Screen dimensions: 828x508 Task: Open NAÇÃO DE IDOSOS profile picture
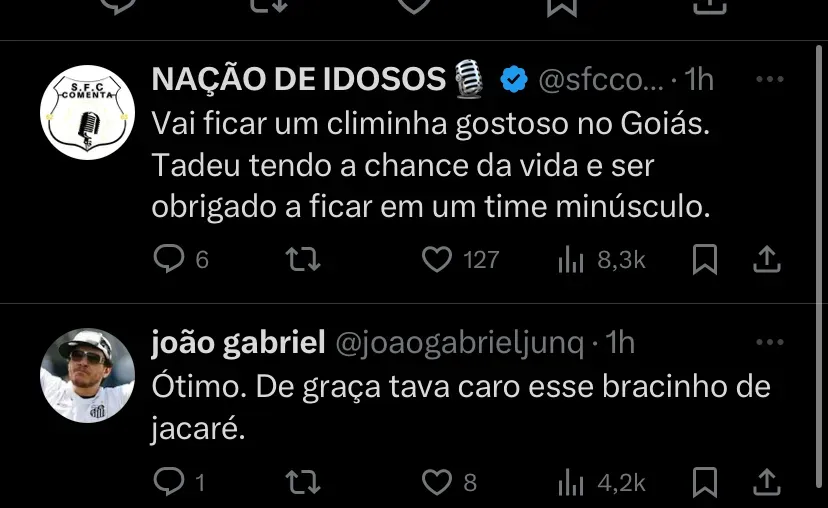[87, 113]
